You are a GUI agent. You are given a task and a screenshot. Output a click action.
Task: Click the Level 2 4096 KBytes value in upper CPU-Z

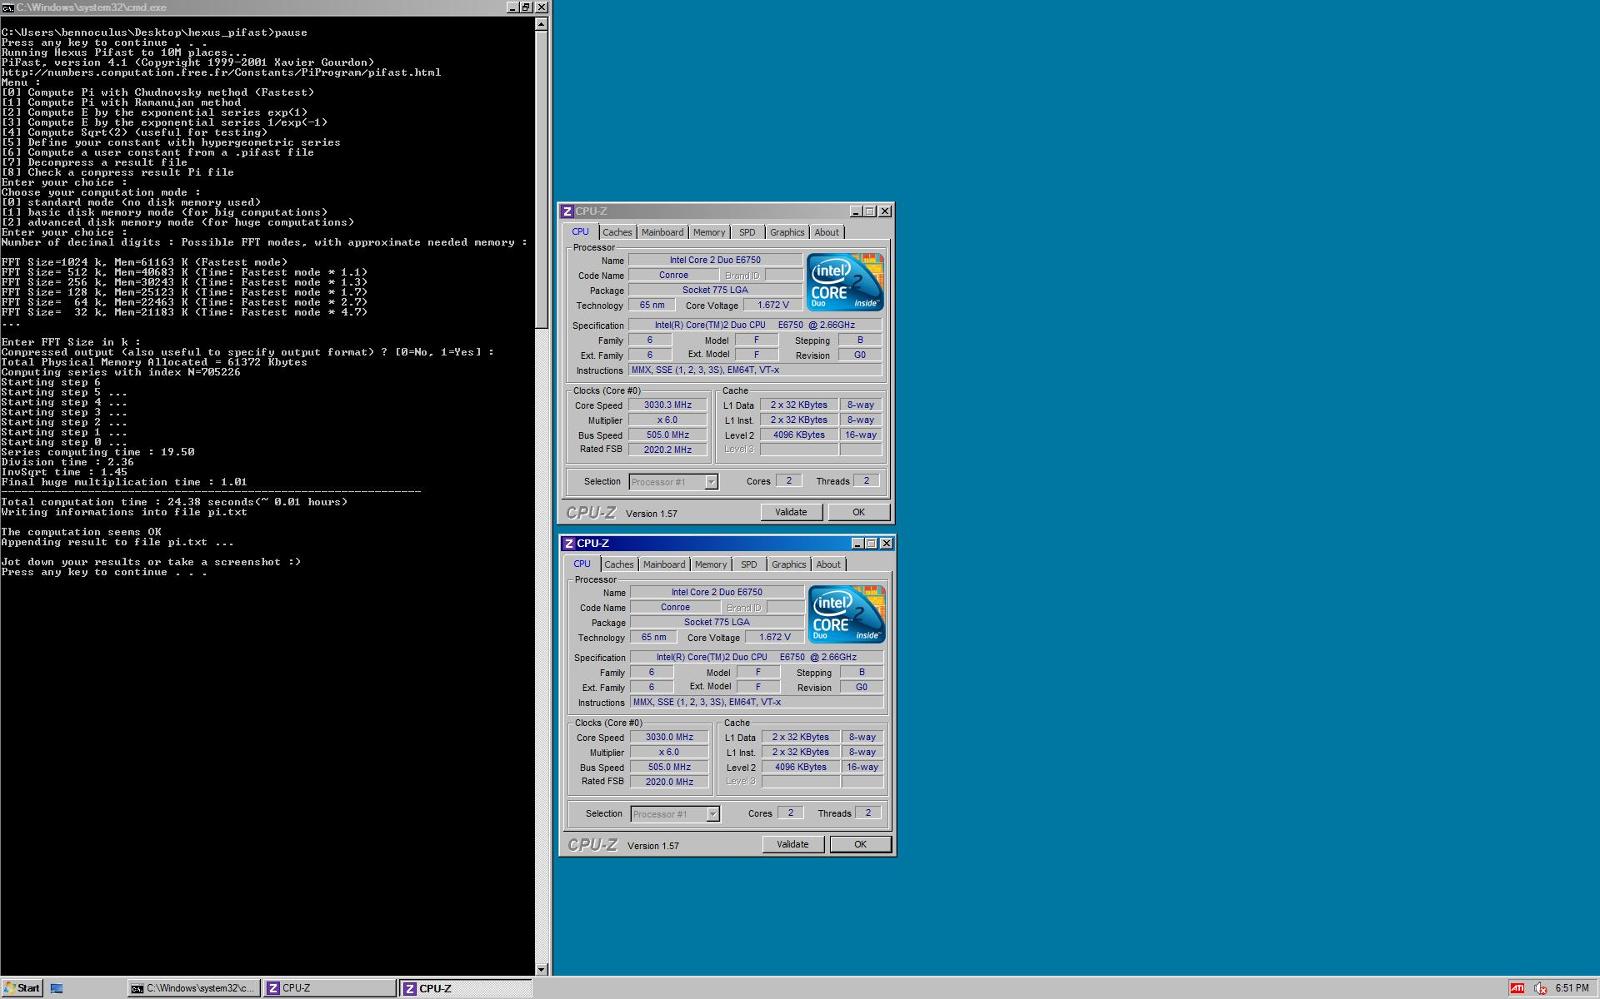click(x=798, y=435)
